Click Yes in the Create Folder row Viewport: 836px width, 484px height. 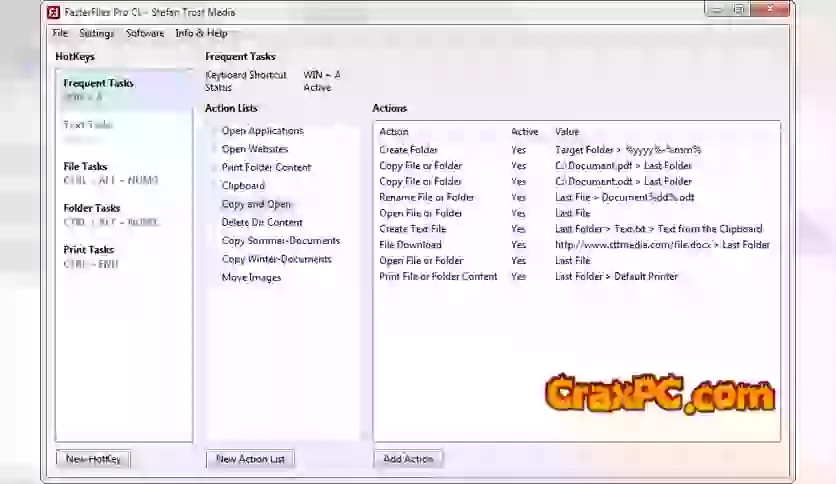518,150
